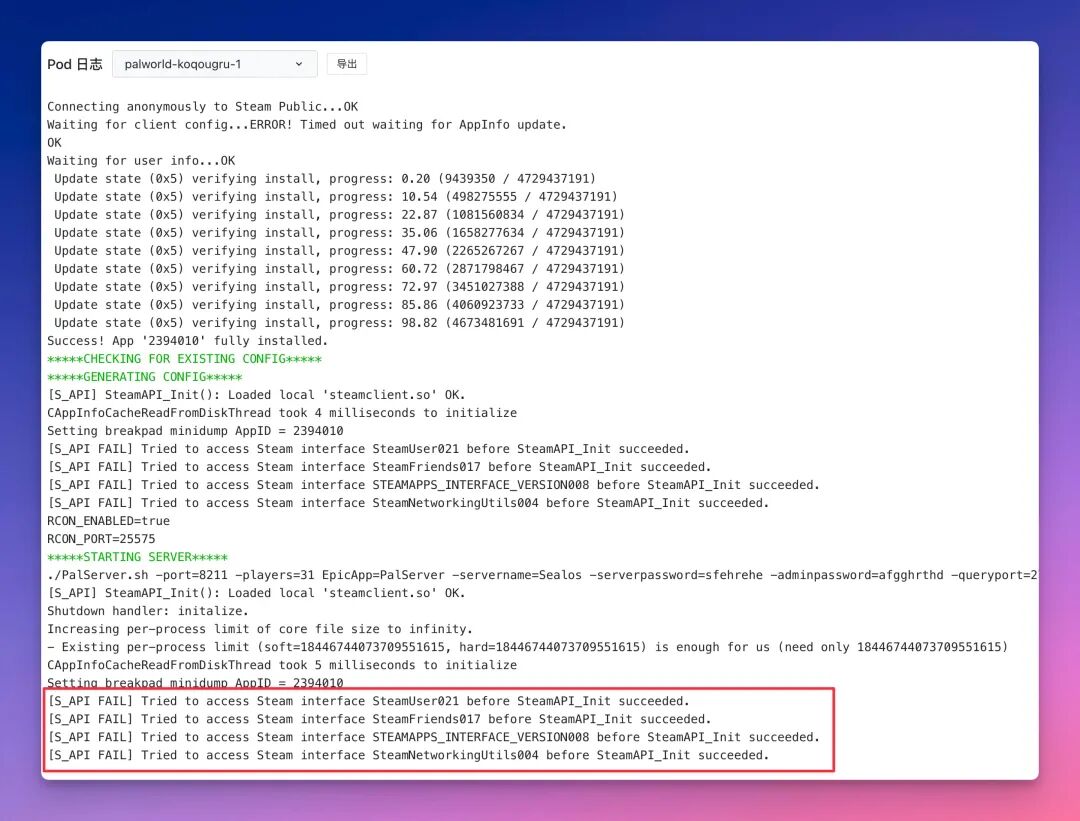Click the 导出 export button
The image size is (1080, 821).
point(346,64)
